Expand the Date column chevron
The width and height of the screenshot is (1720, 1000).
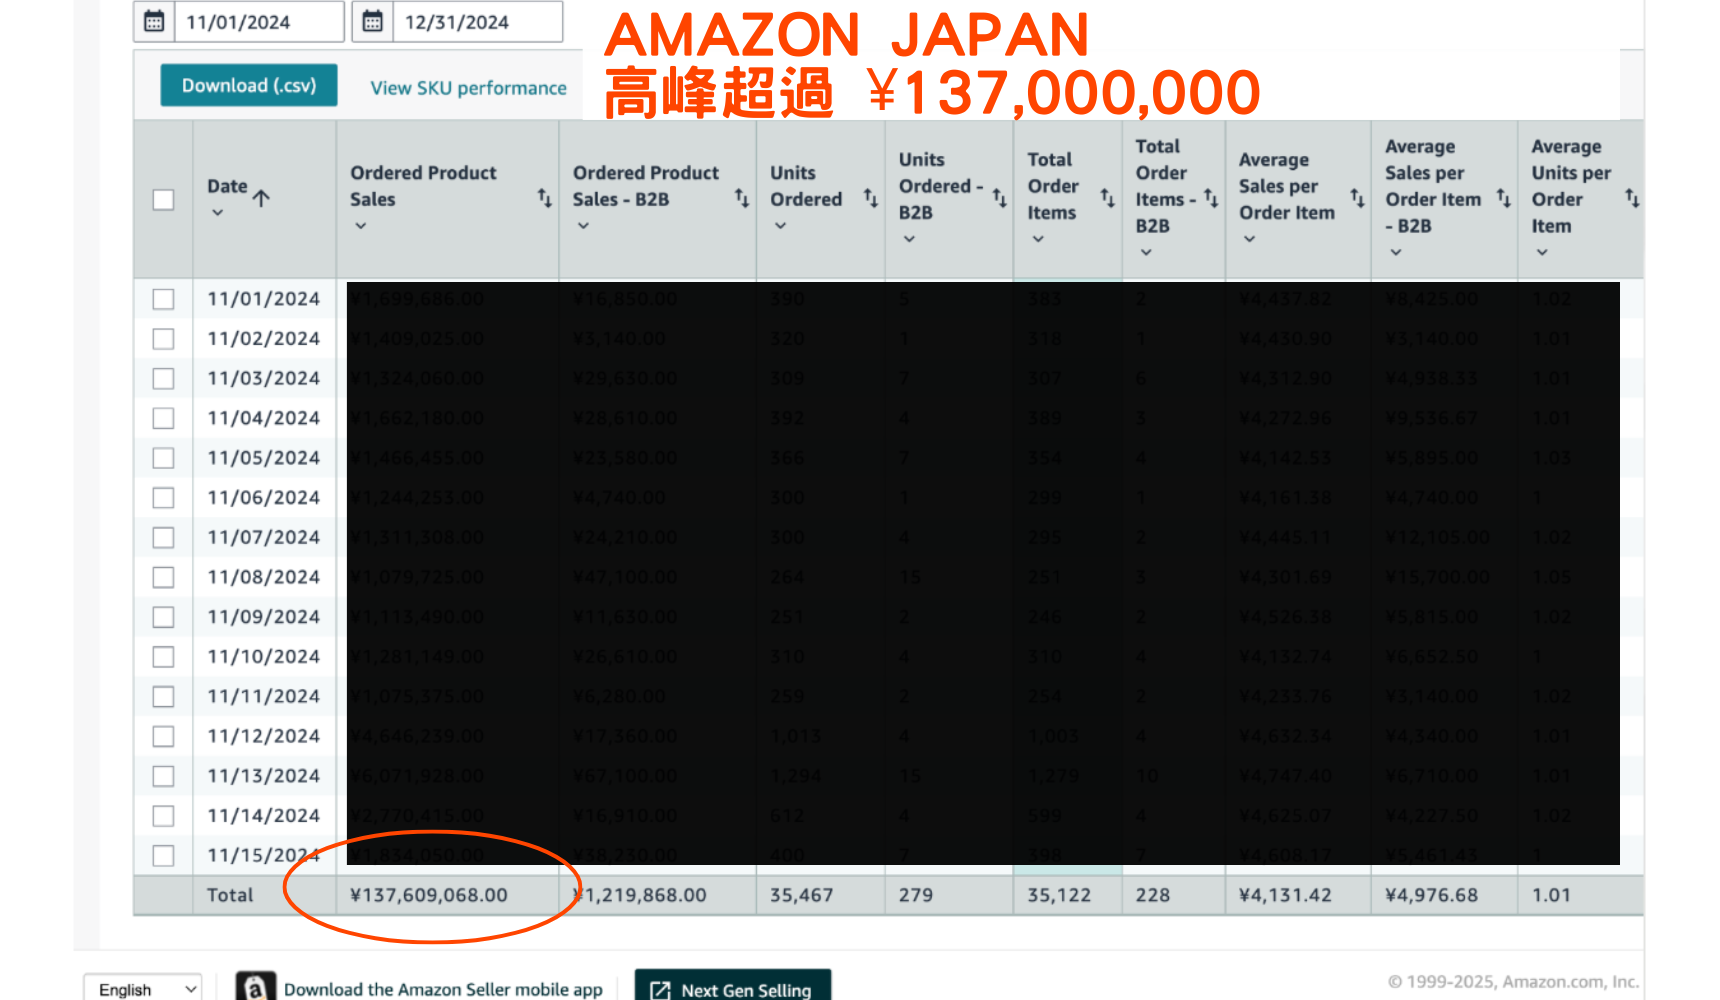pos(217,213)
